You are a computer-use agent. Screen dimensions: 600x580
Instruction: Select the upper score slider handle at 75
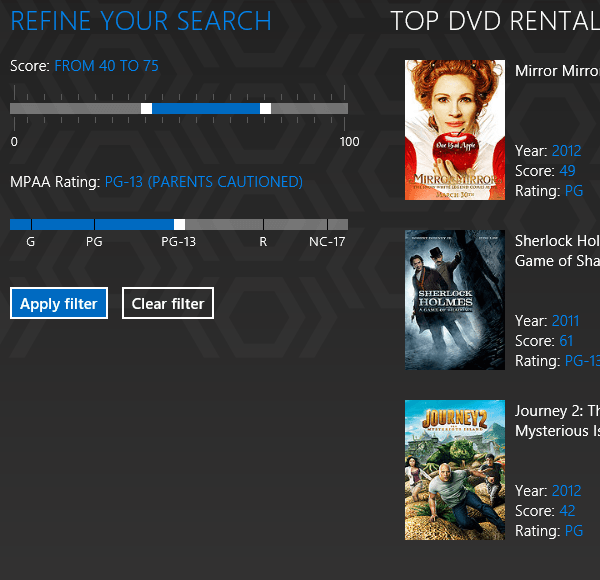(x=266, y=109)
